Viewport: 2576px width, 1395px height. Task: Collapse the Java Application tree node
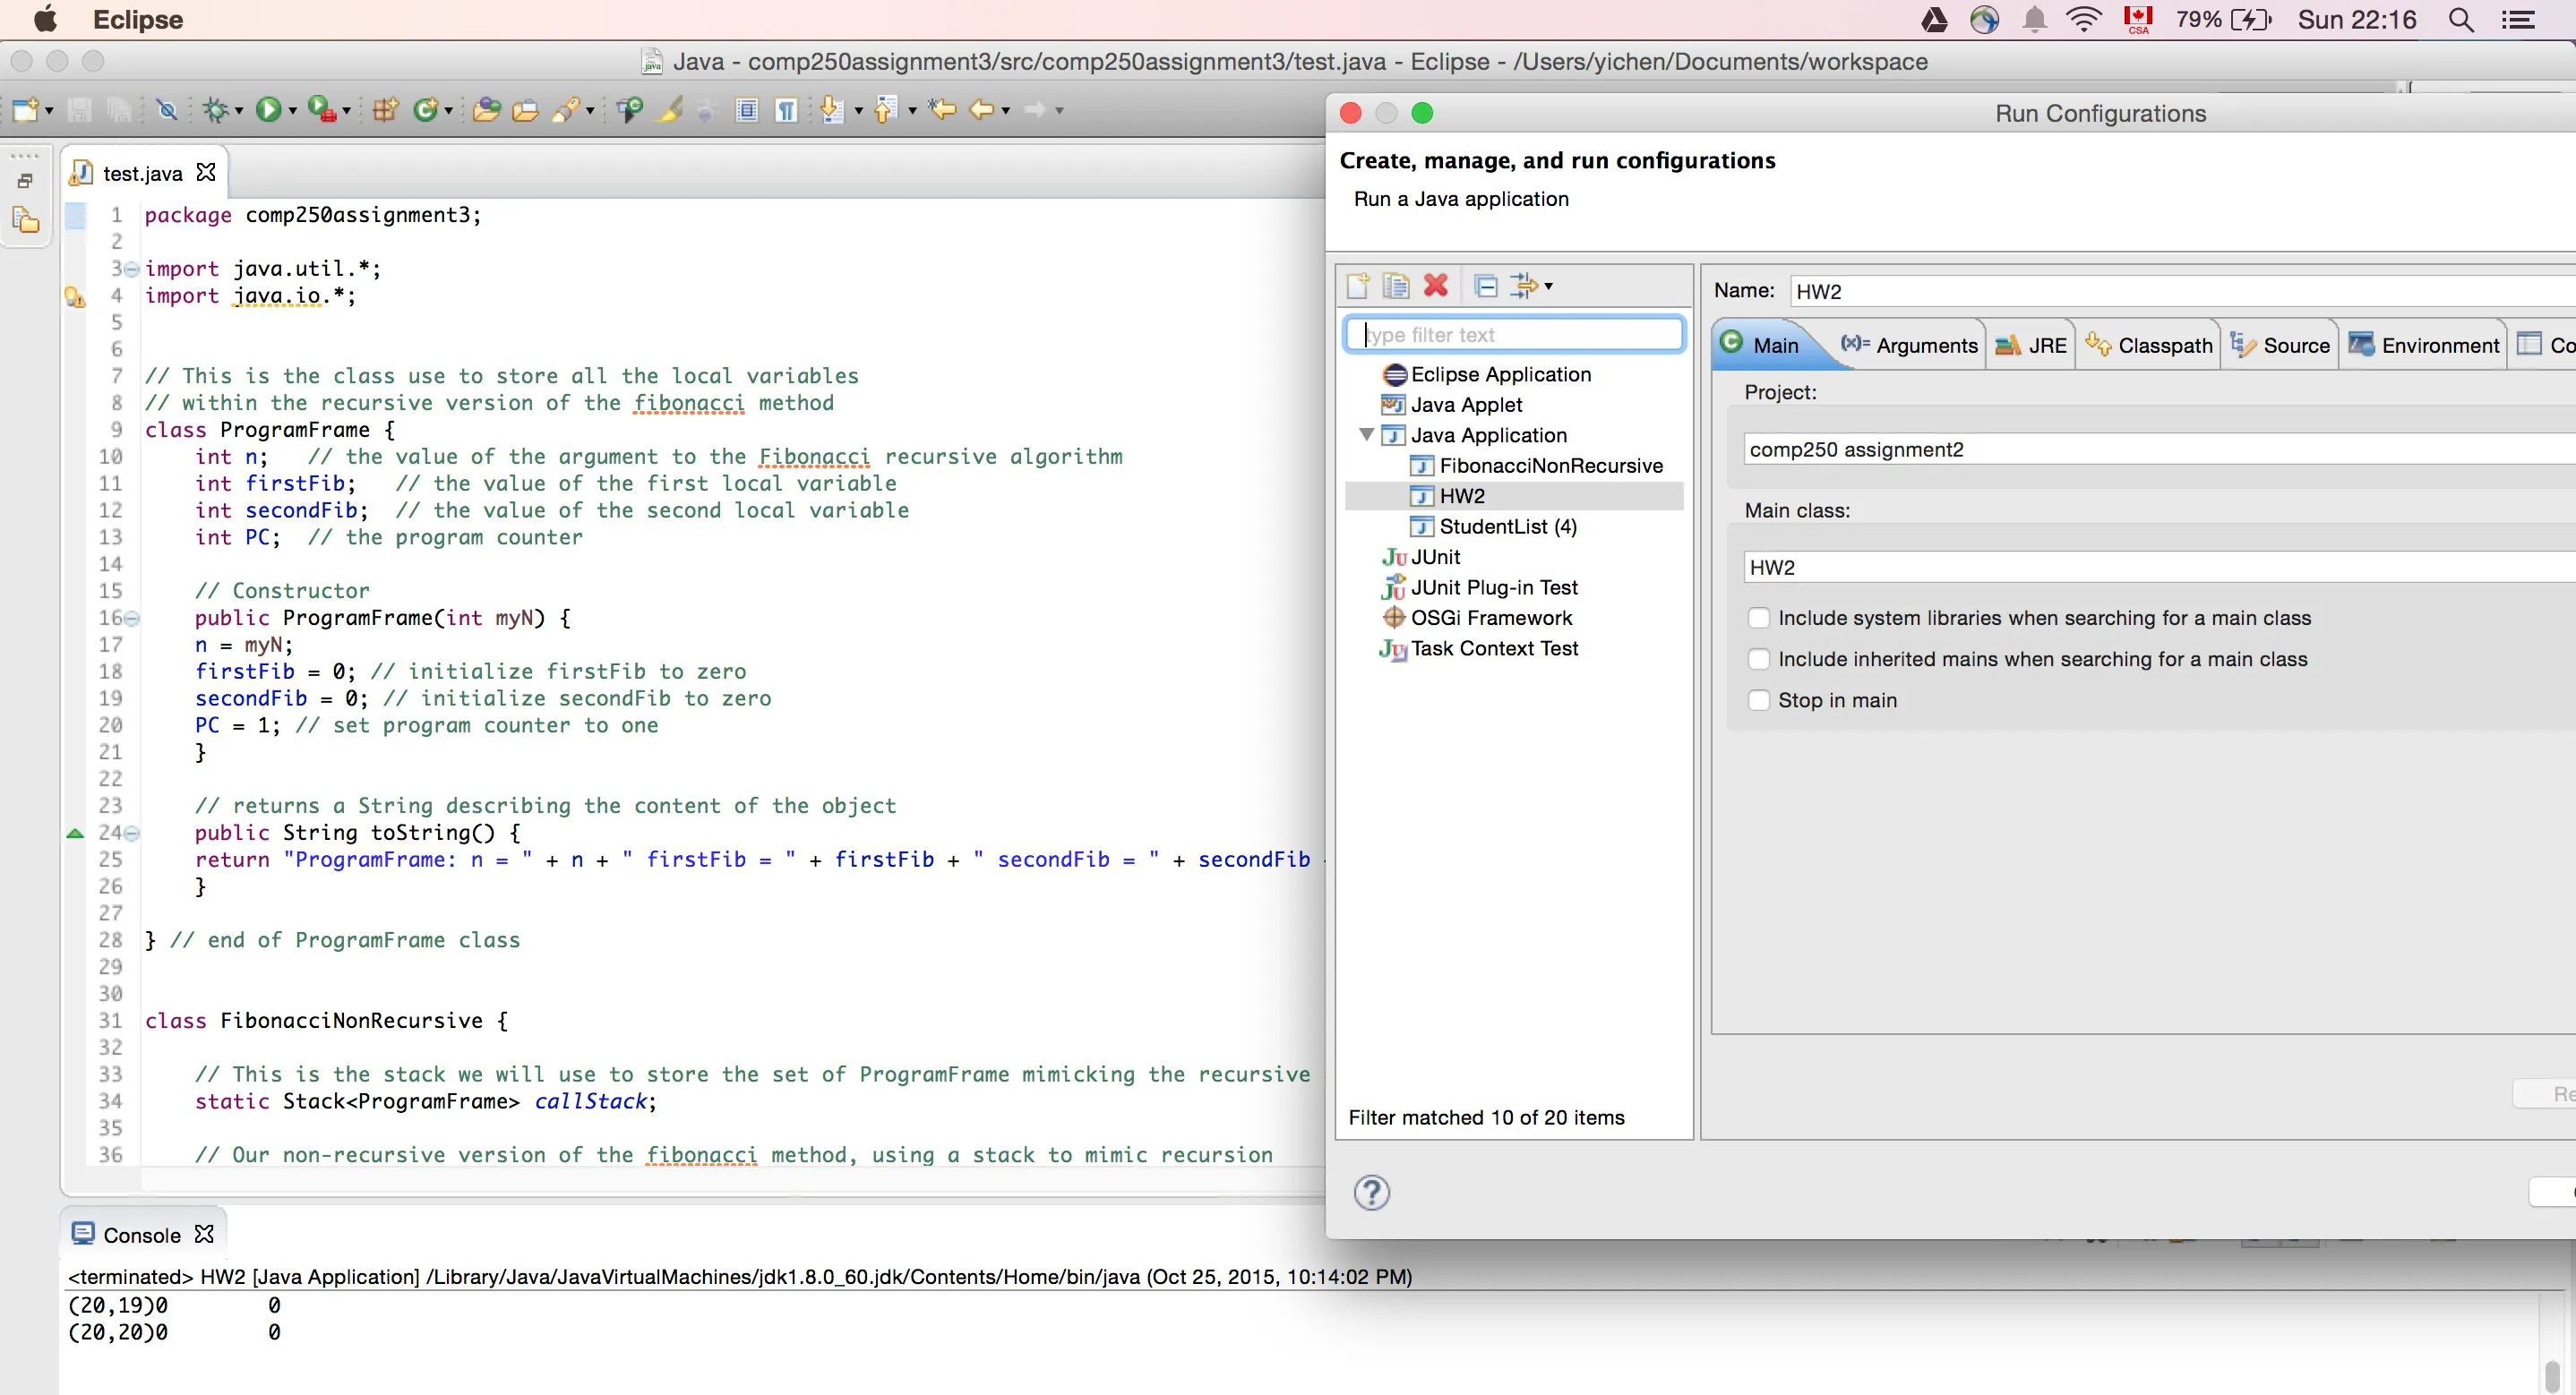(1366, 435)
